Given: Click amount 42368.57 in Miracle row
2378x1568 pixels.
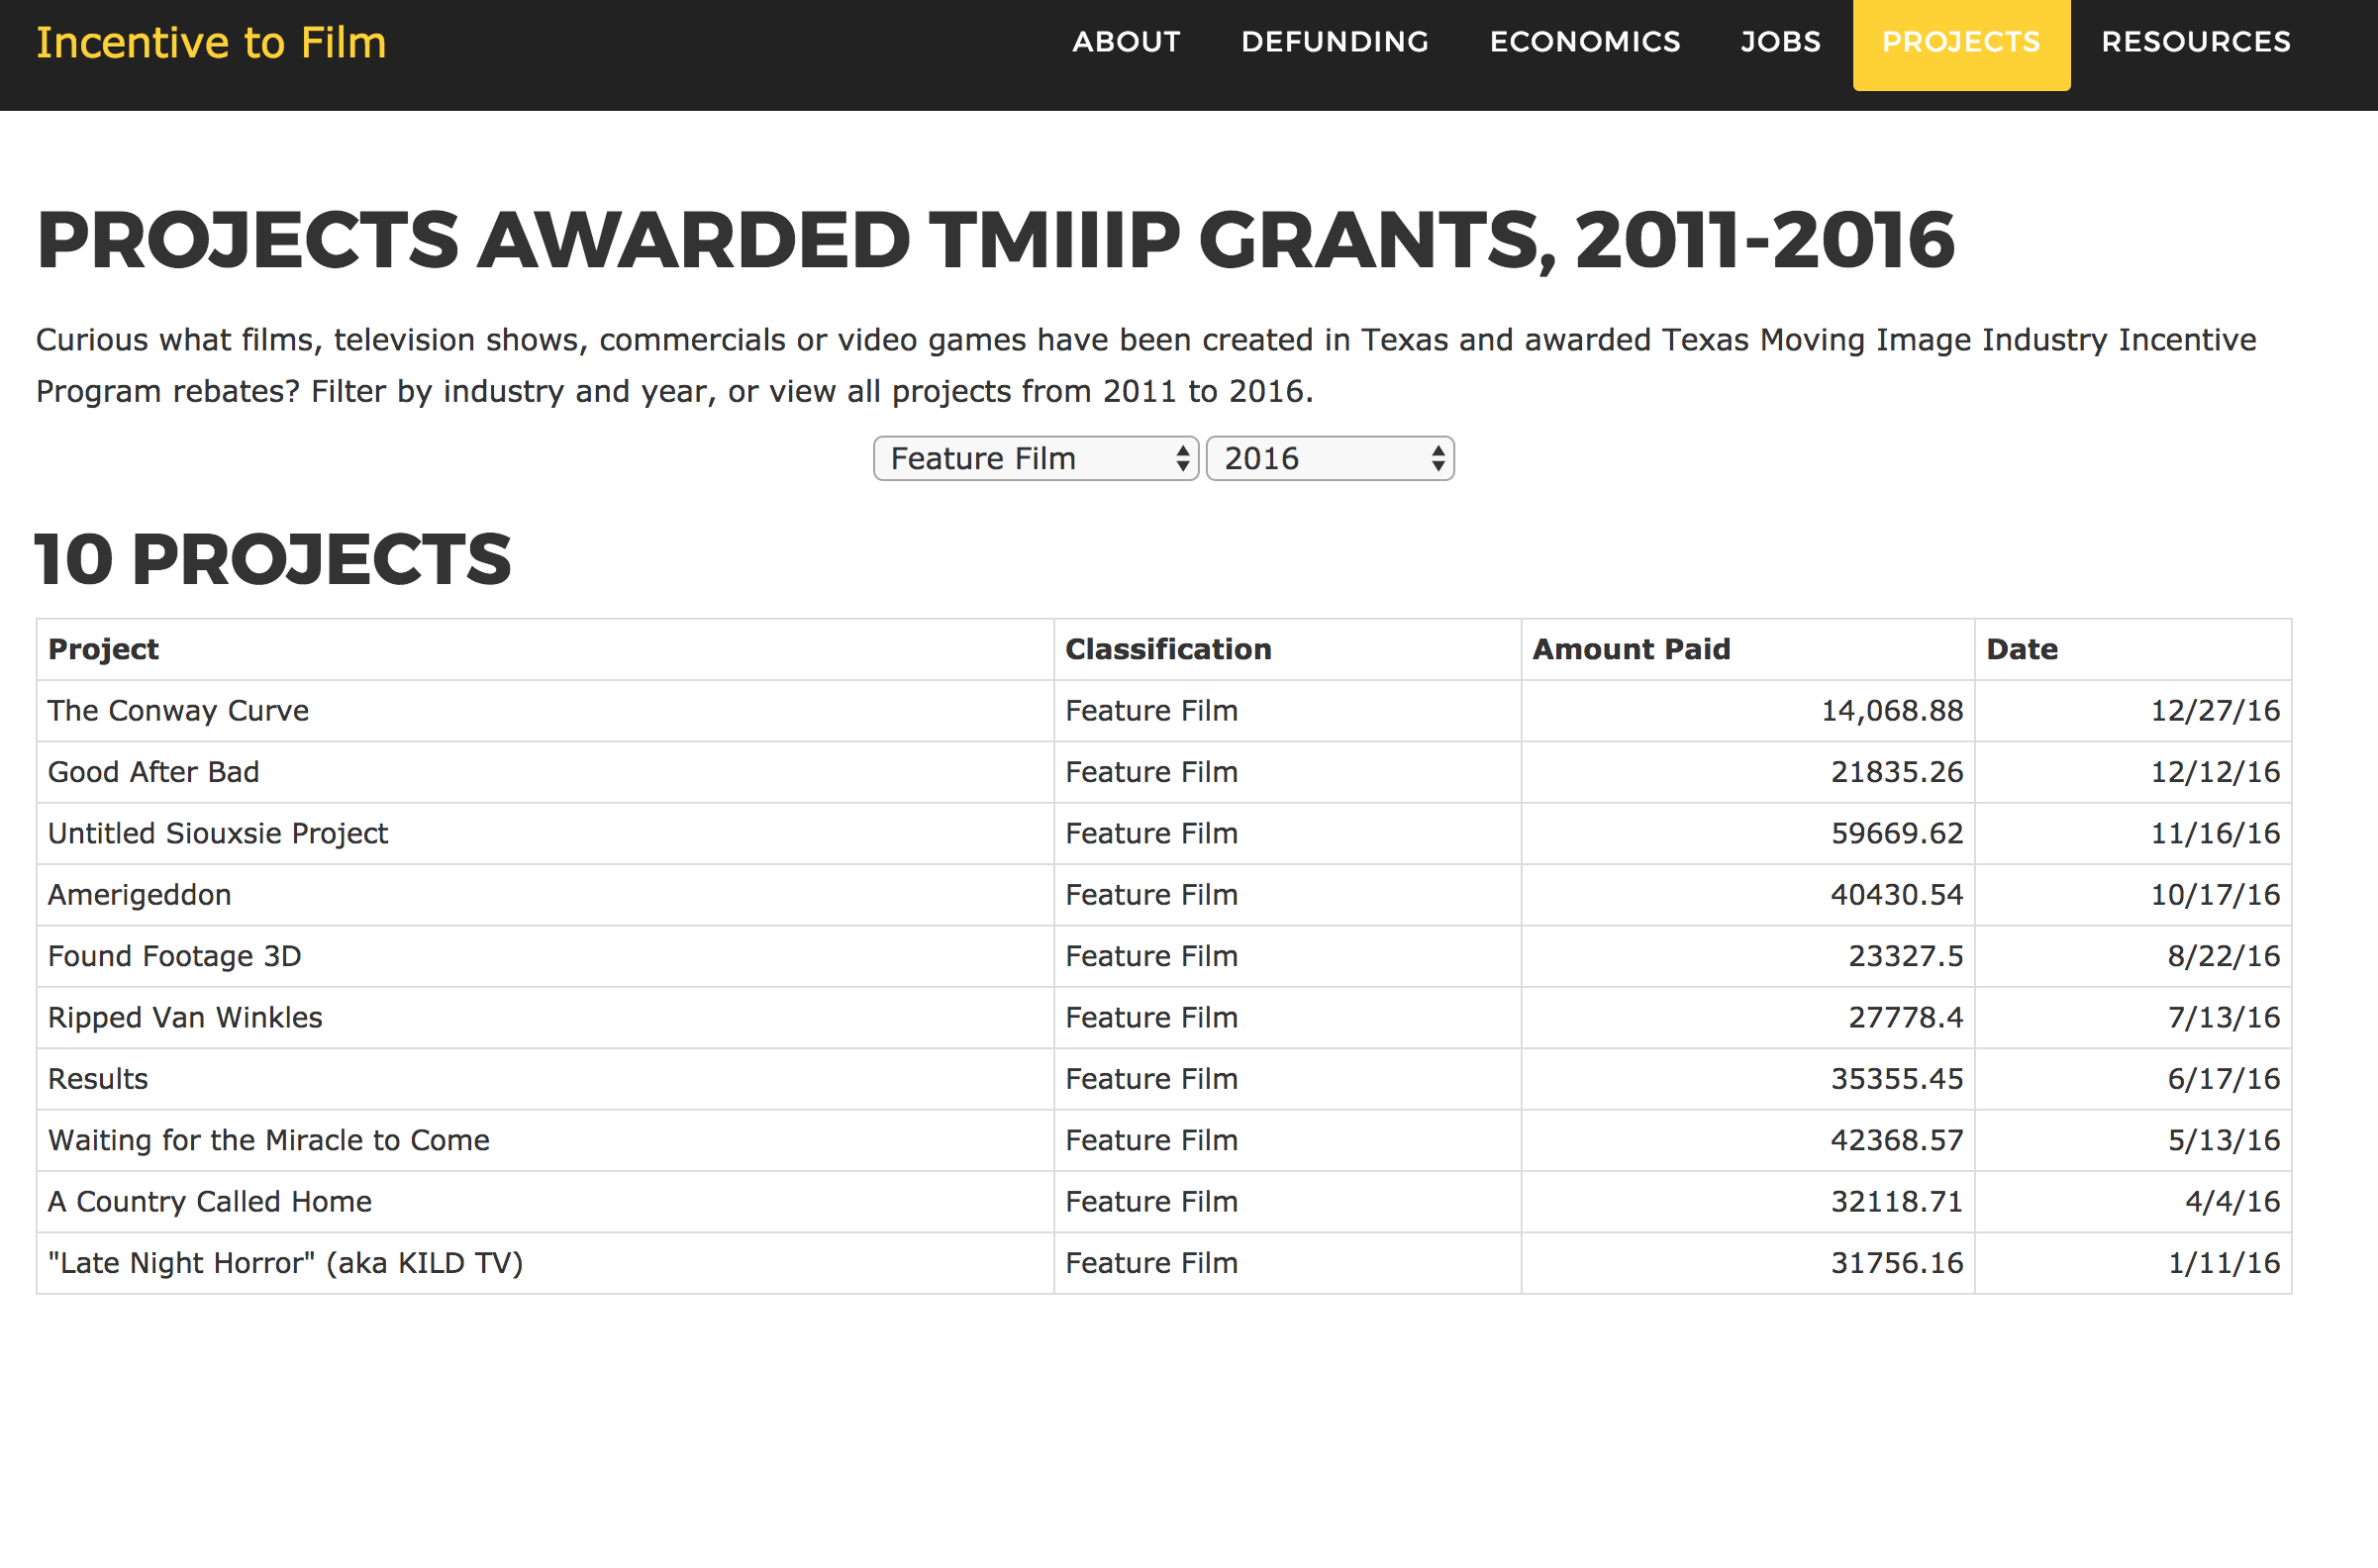Looking at the screenshot, I should pos(1897,1141).
